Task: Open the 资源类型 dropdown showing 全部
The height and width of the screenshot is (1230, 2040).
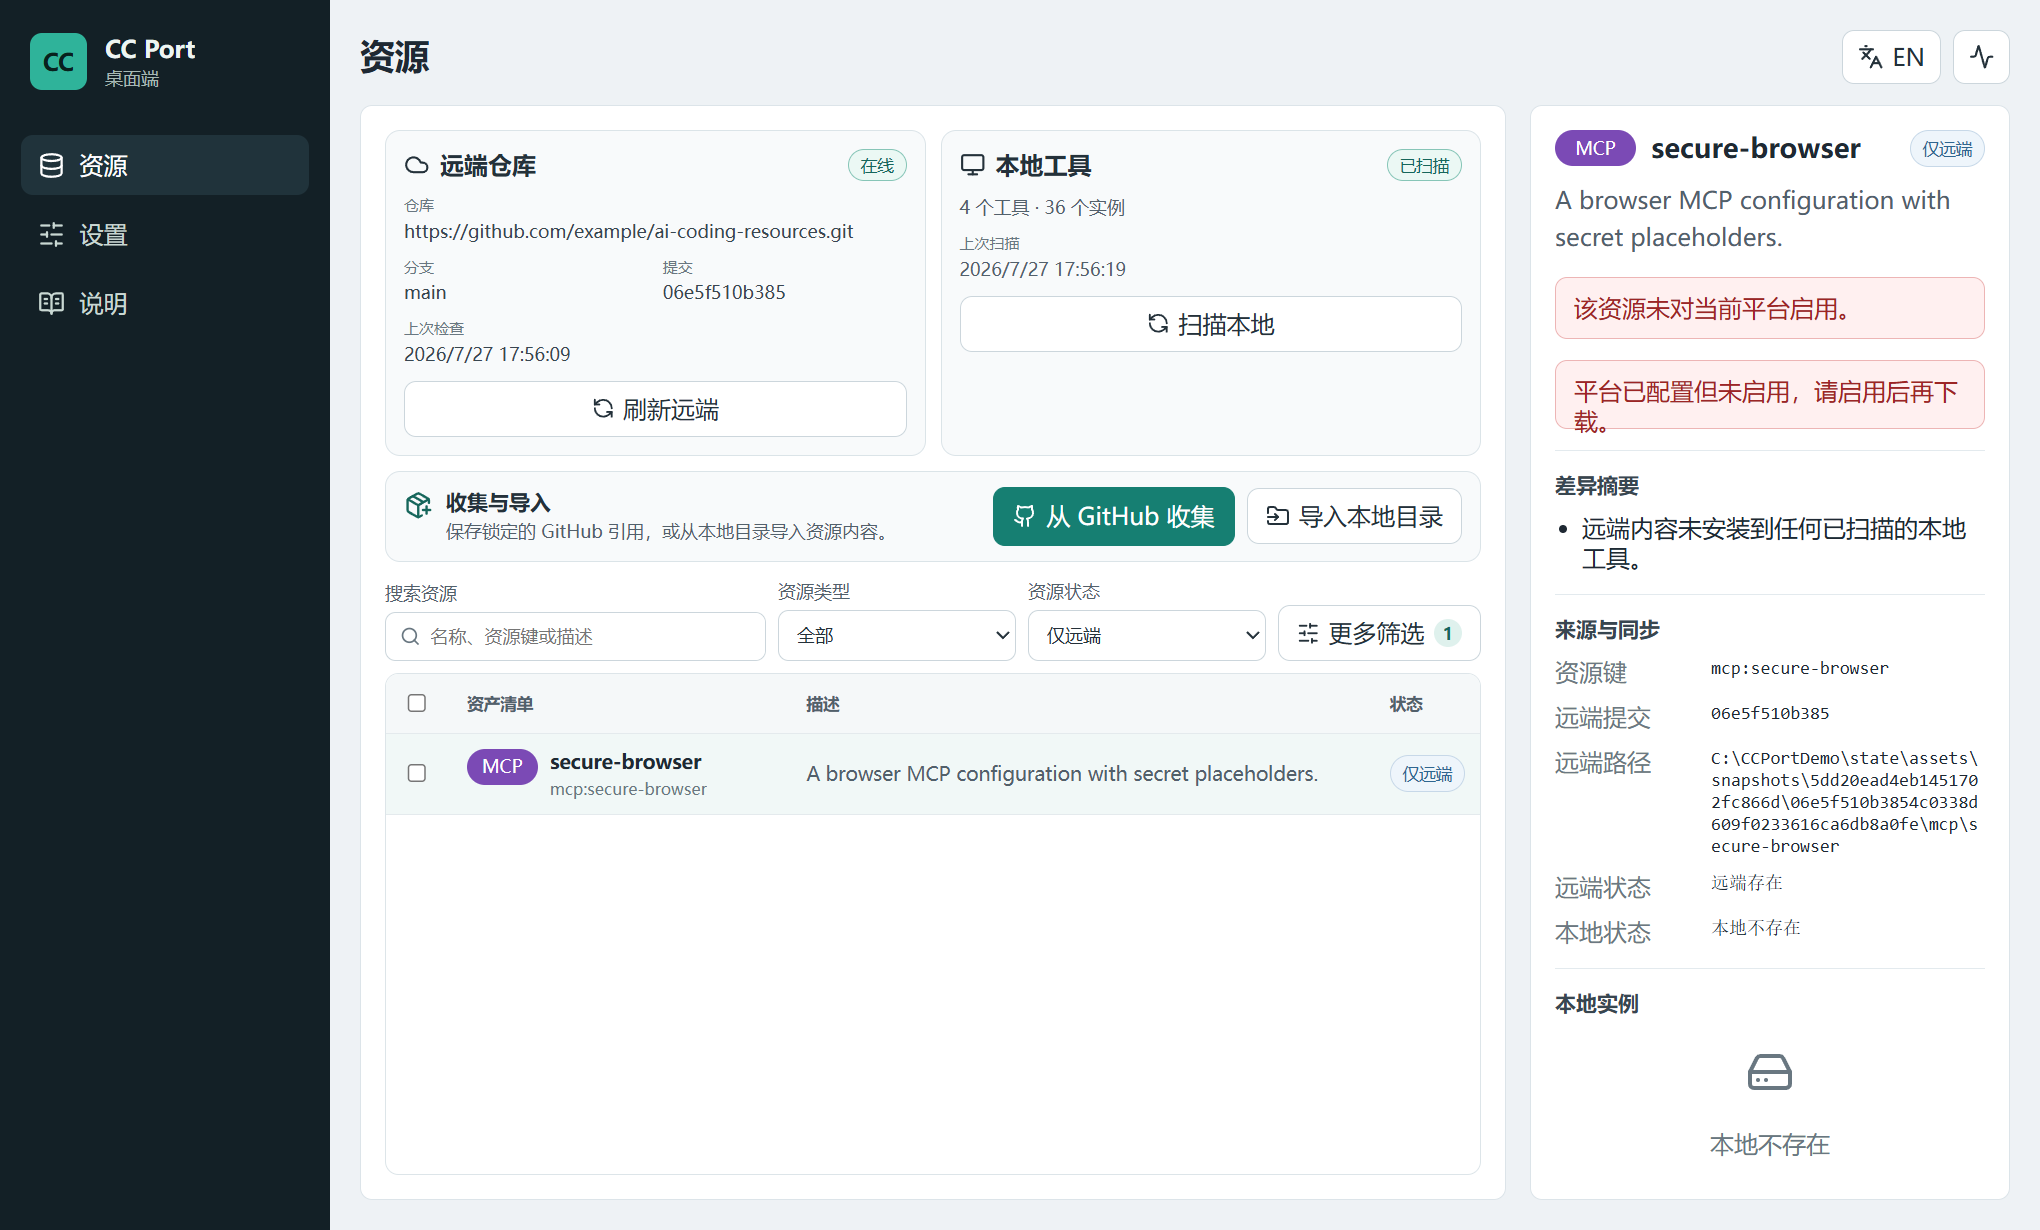Action: 897,636
